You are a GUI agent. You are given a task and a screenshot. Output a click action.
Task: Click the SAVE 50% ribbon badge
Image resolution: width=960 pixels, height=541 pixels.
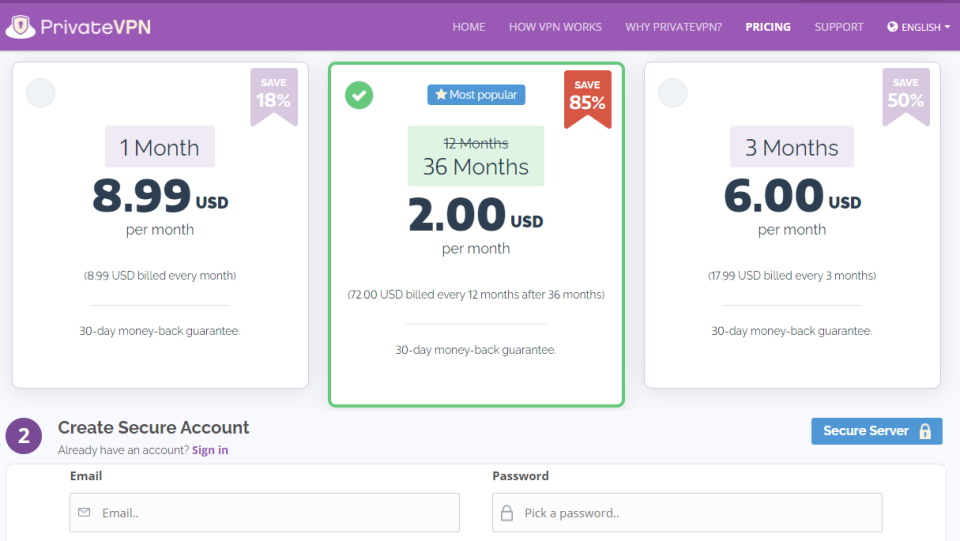coord(905,95)
